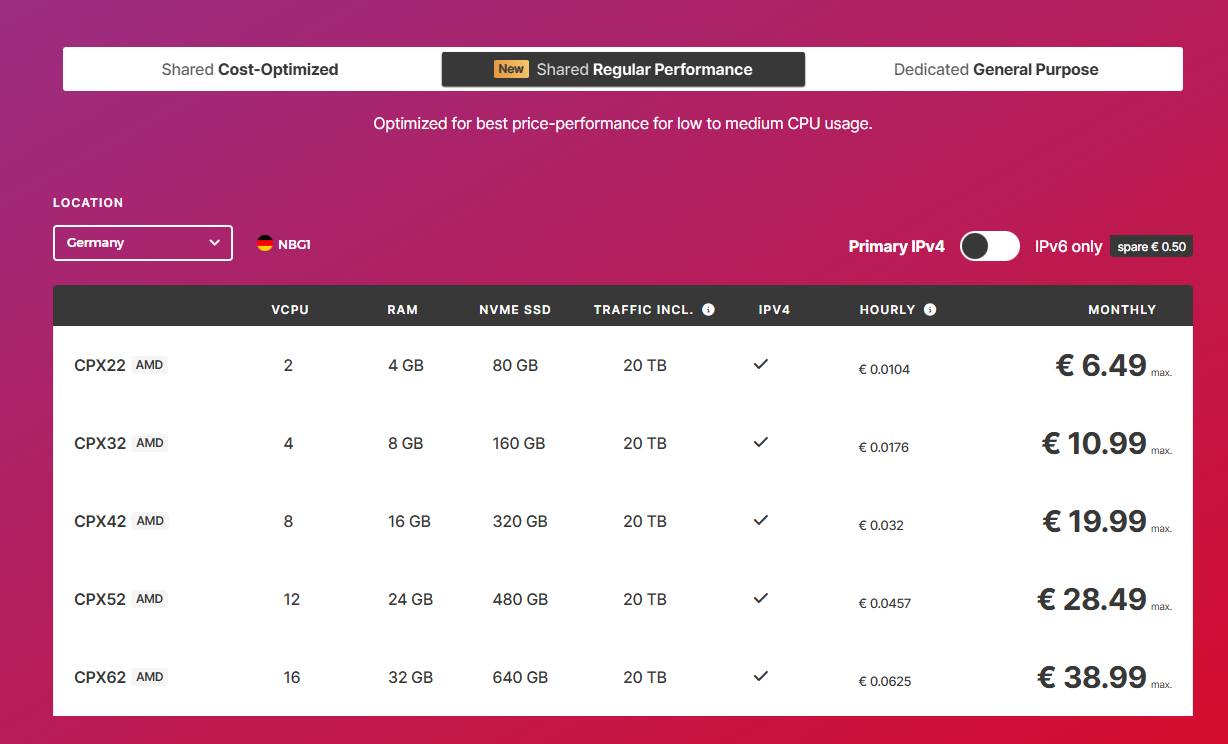Click the spare € 0.50 badge
Image resolution: width=1228 pixels, height=744 pixels.
tap(1151, 246)
